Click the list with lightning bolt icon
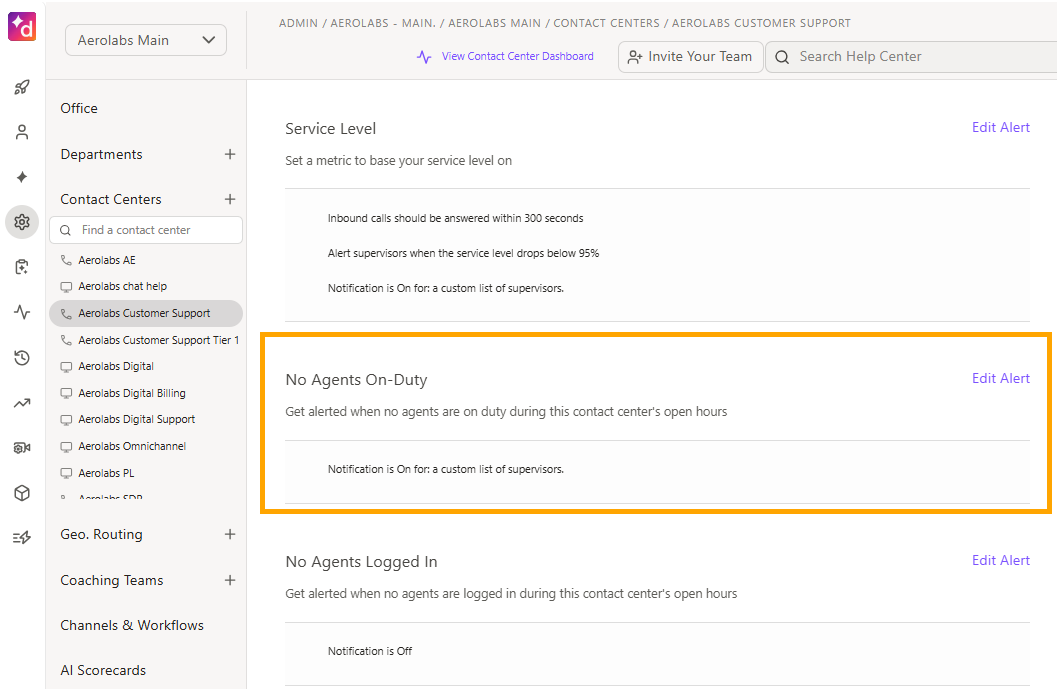This screenshot has height=689, width=1057. pyautogui.click(x=22, y=537)
